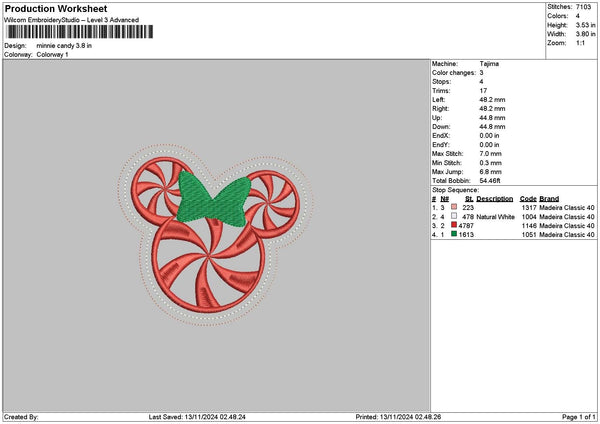This screenshot has width=600, height=424.
Task: Select the Max Jump value '6.8 mm'
Action: click(x=491, y=172)
